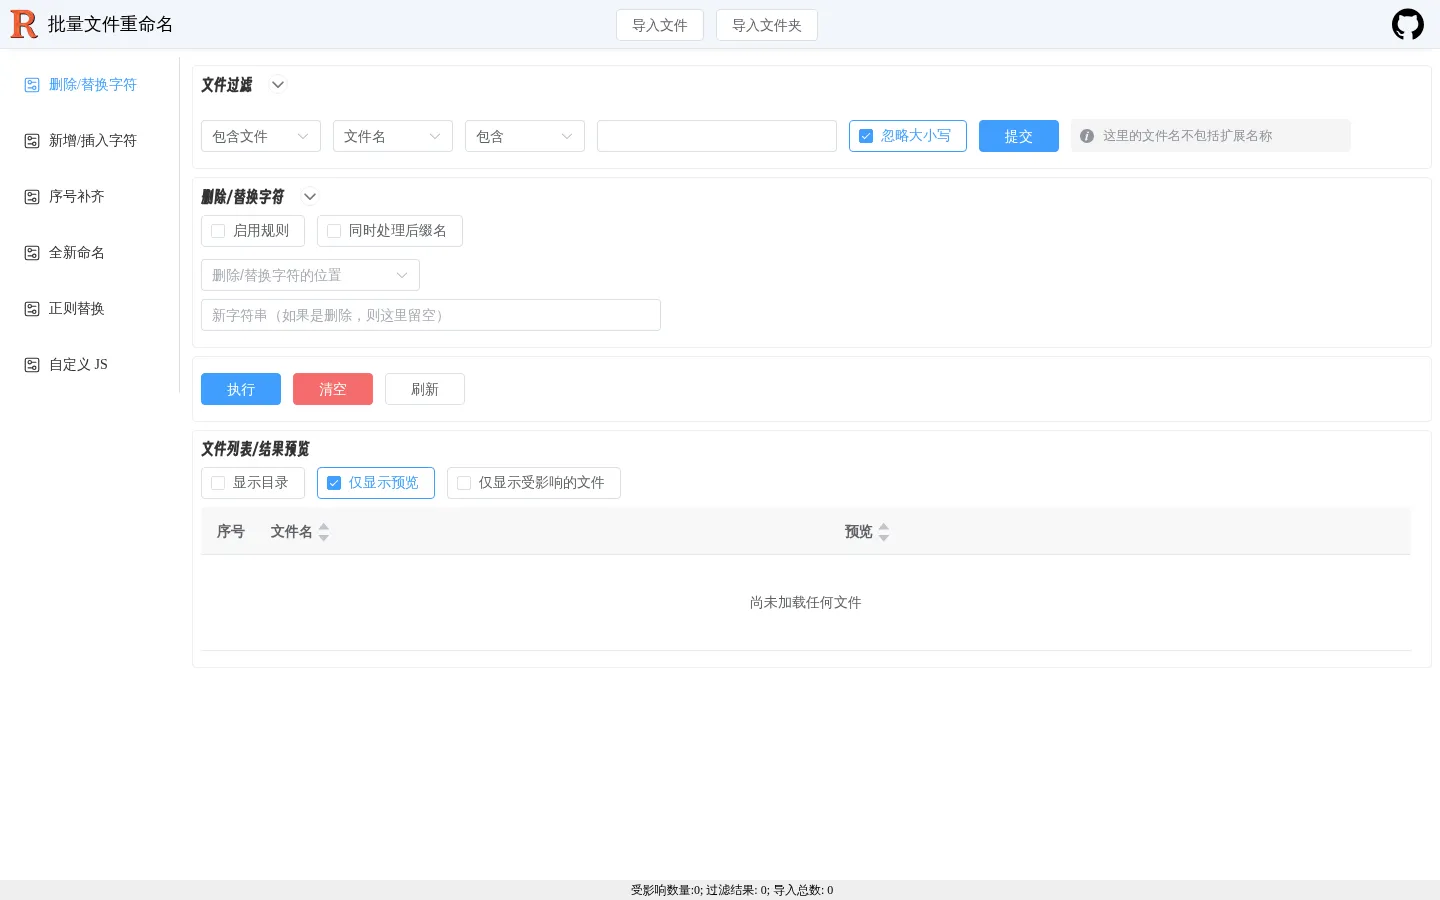This screenshot has width=1440, height=900.
Task: Sort table by 预览 column arrows
Action: (x=883, y=532)
